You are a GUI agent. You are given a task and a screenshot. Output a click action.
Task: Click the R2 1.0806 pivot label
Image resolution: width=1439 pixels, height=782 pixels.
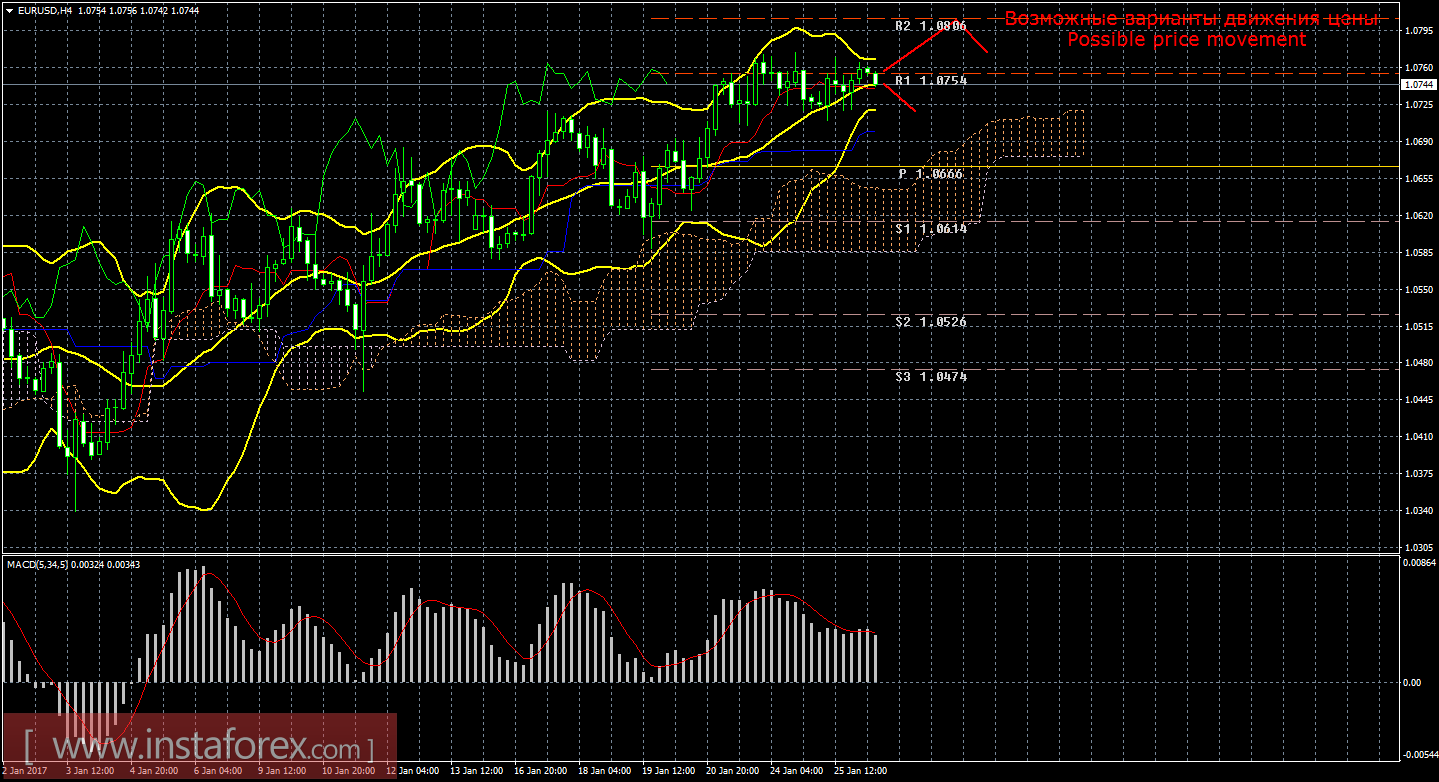pyautogui.click(x=931, y=26)
